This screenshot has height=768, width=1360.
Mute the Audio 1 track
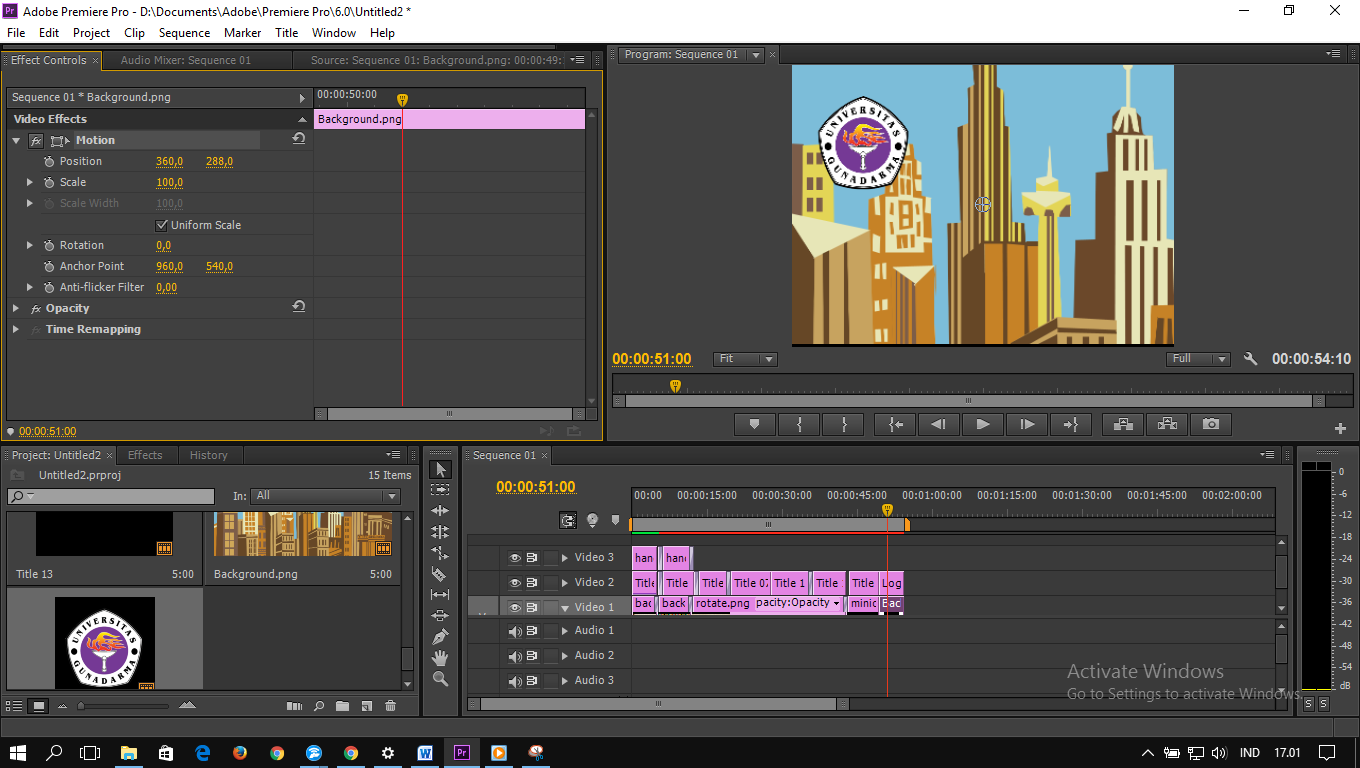(x=514, y=630)
